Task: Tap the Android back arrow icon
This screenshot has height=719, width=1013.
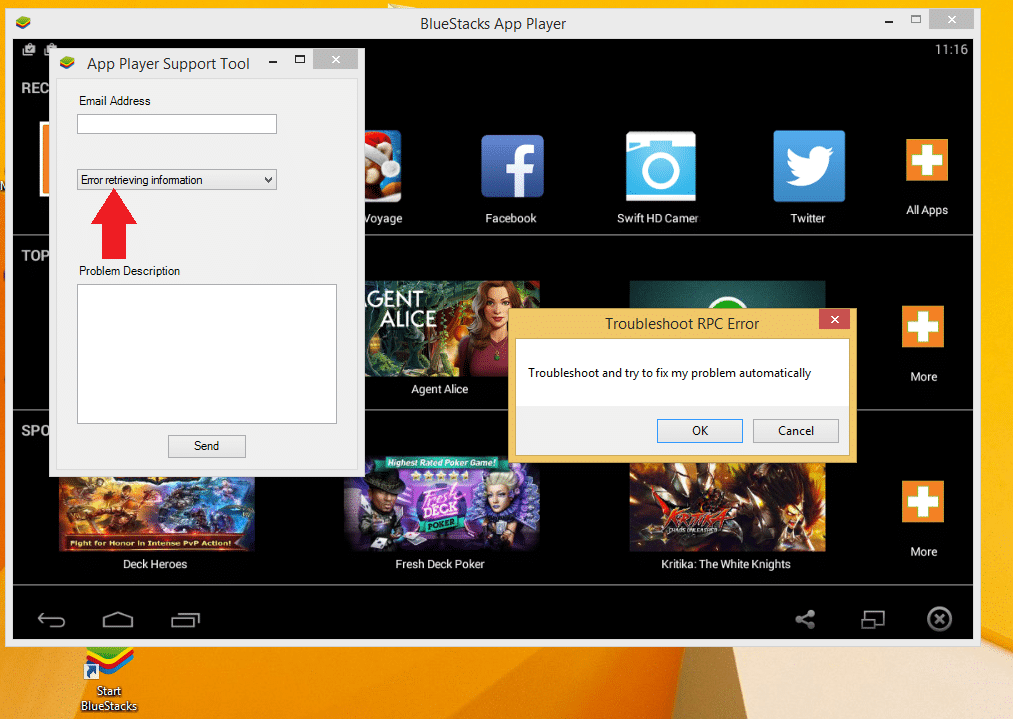Action: point(51,620)
